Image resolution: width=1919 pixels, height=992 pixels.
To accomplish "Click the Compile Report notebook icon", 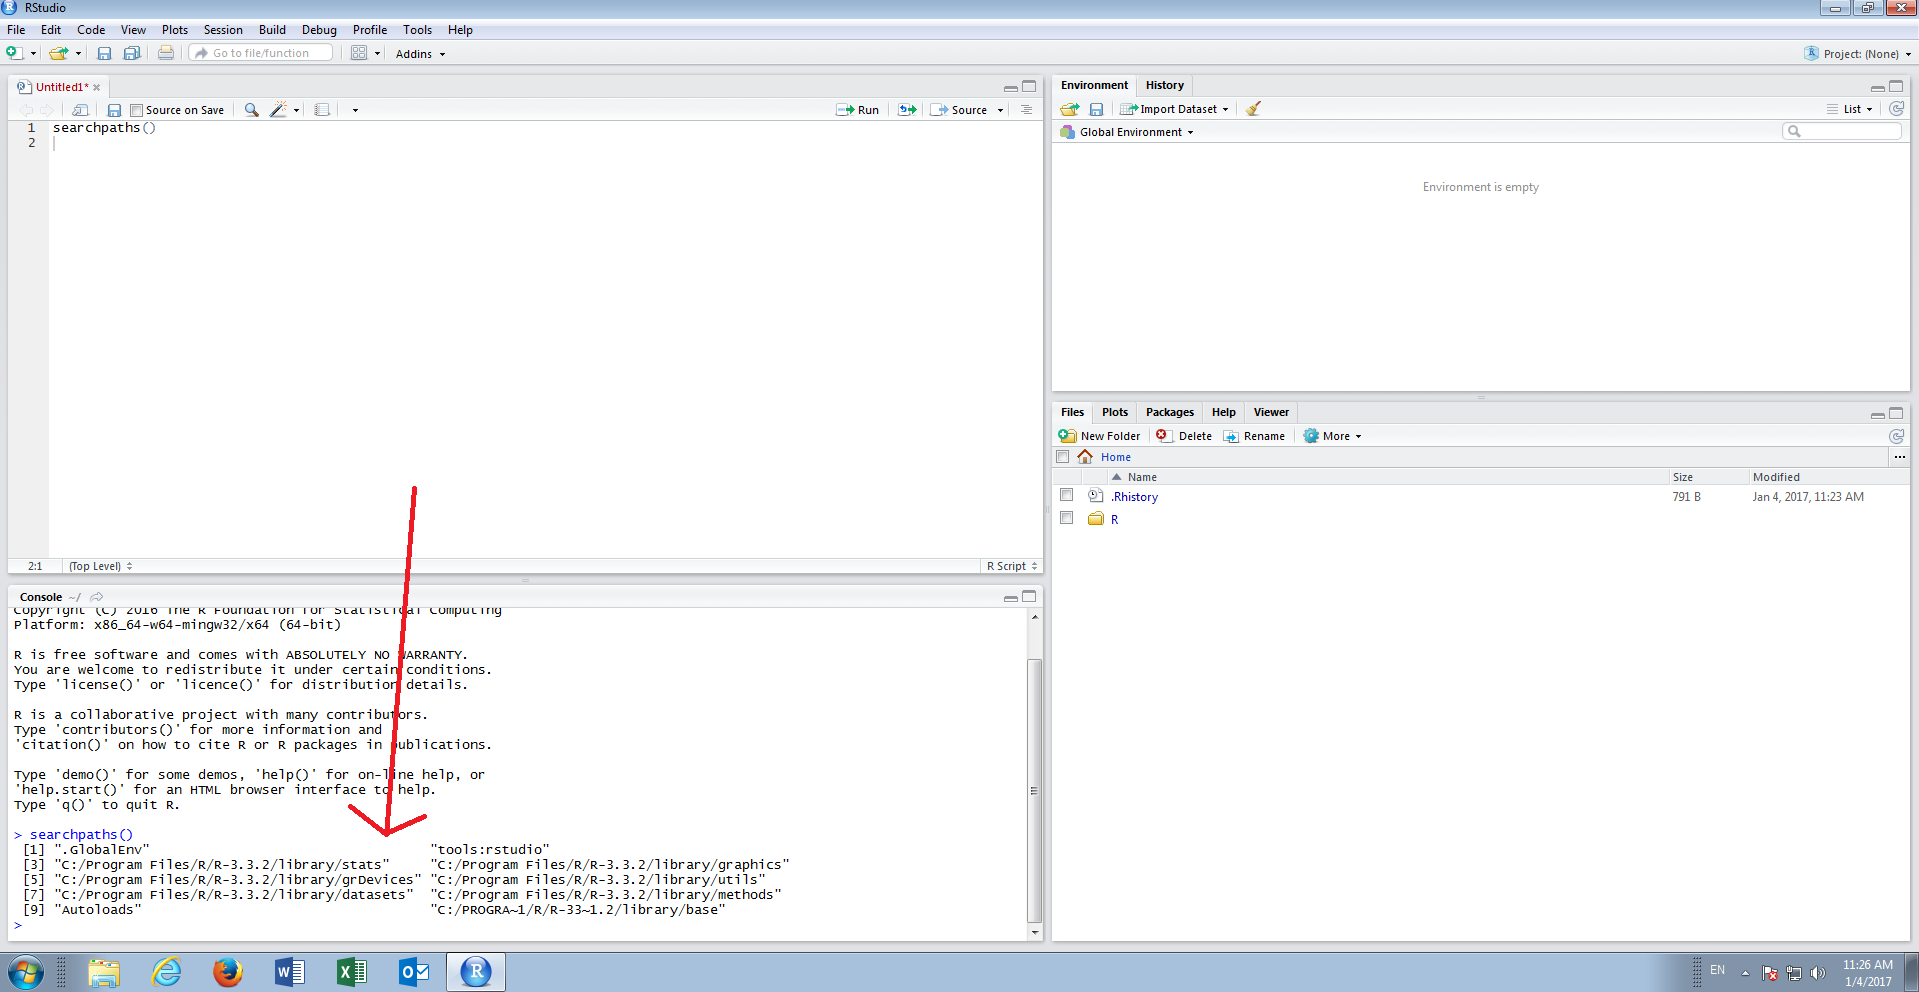I will tap(322, 110).
